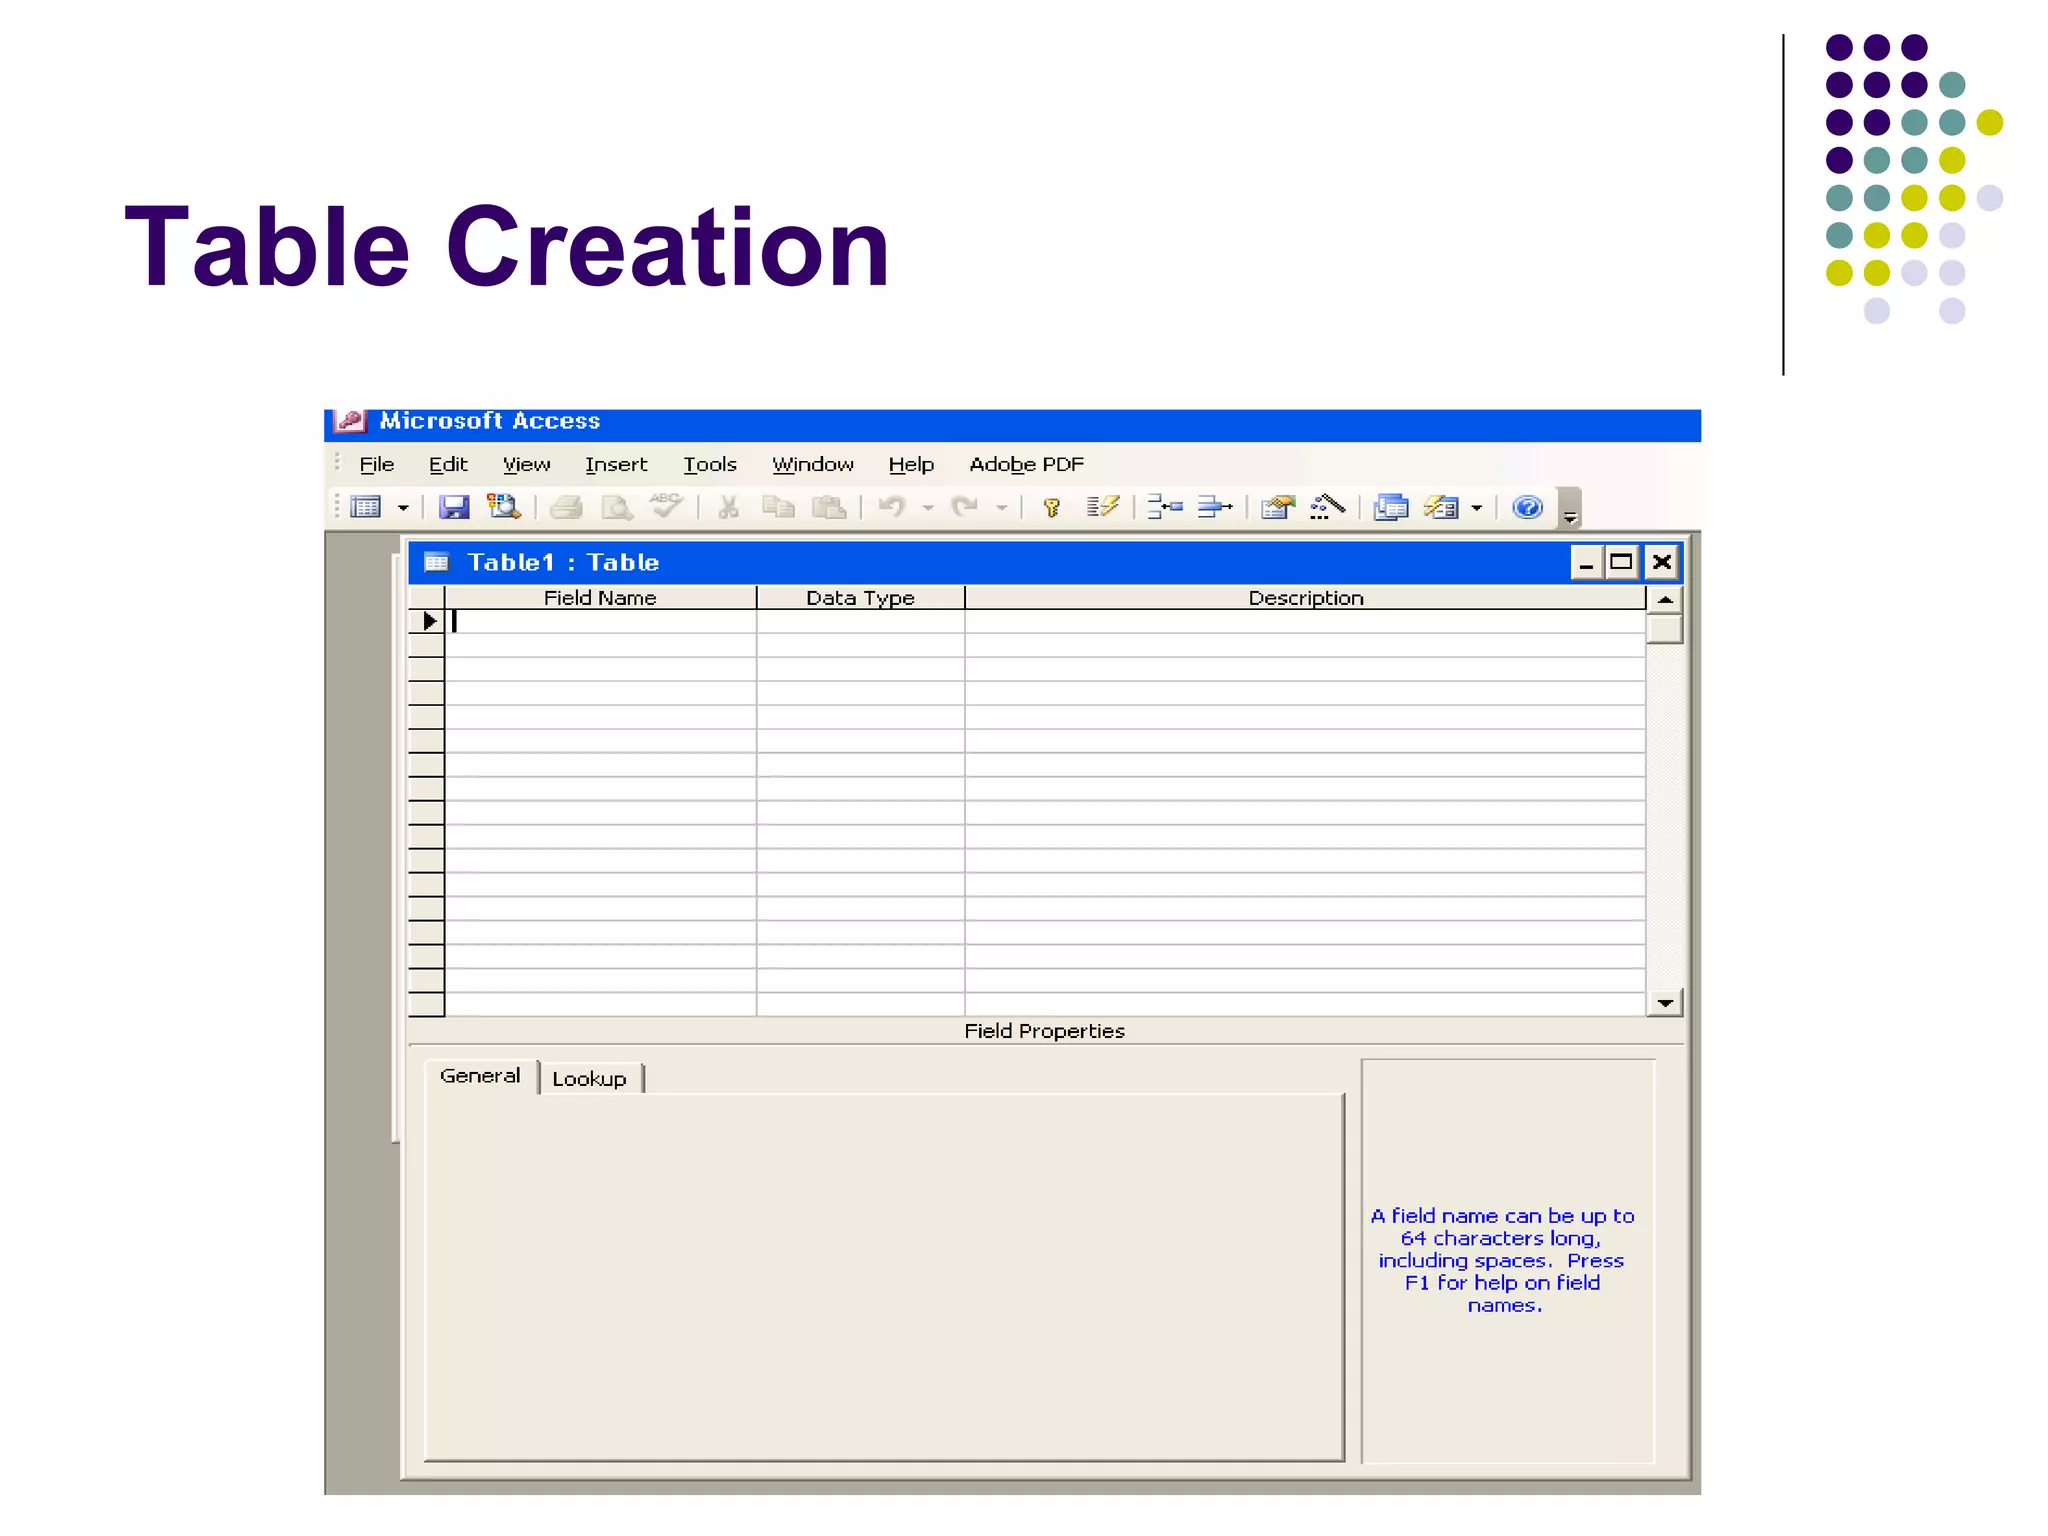Click the Build wand icon
The image size is (2048, 1536).
pos(1327,508)
